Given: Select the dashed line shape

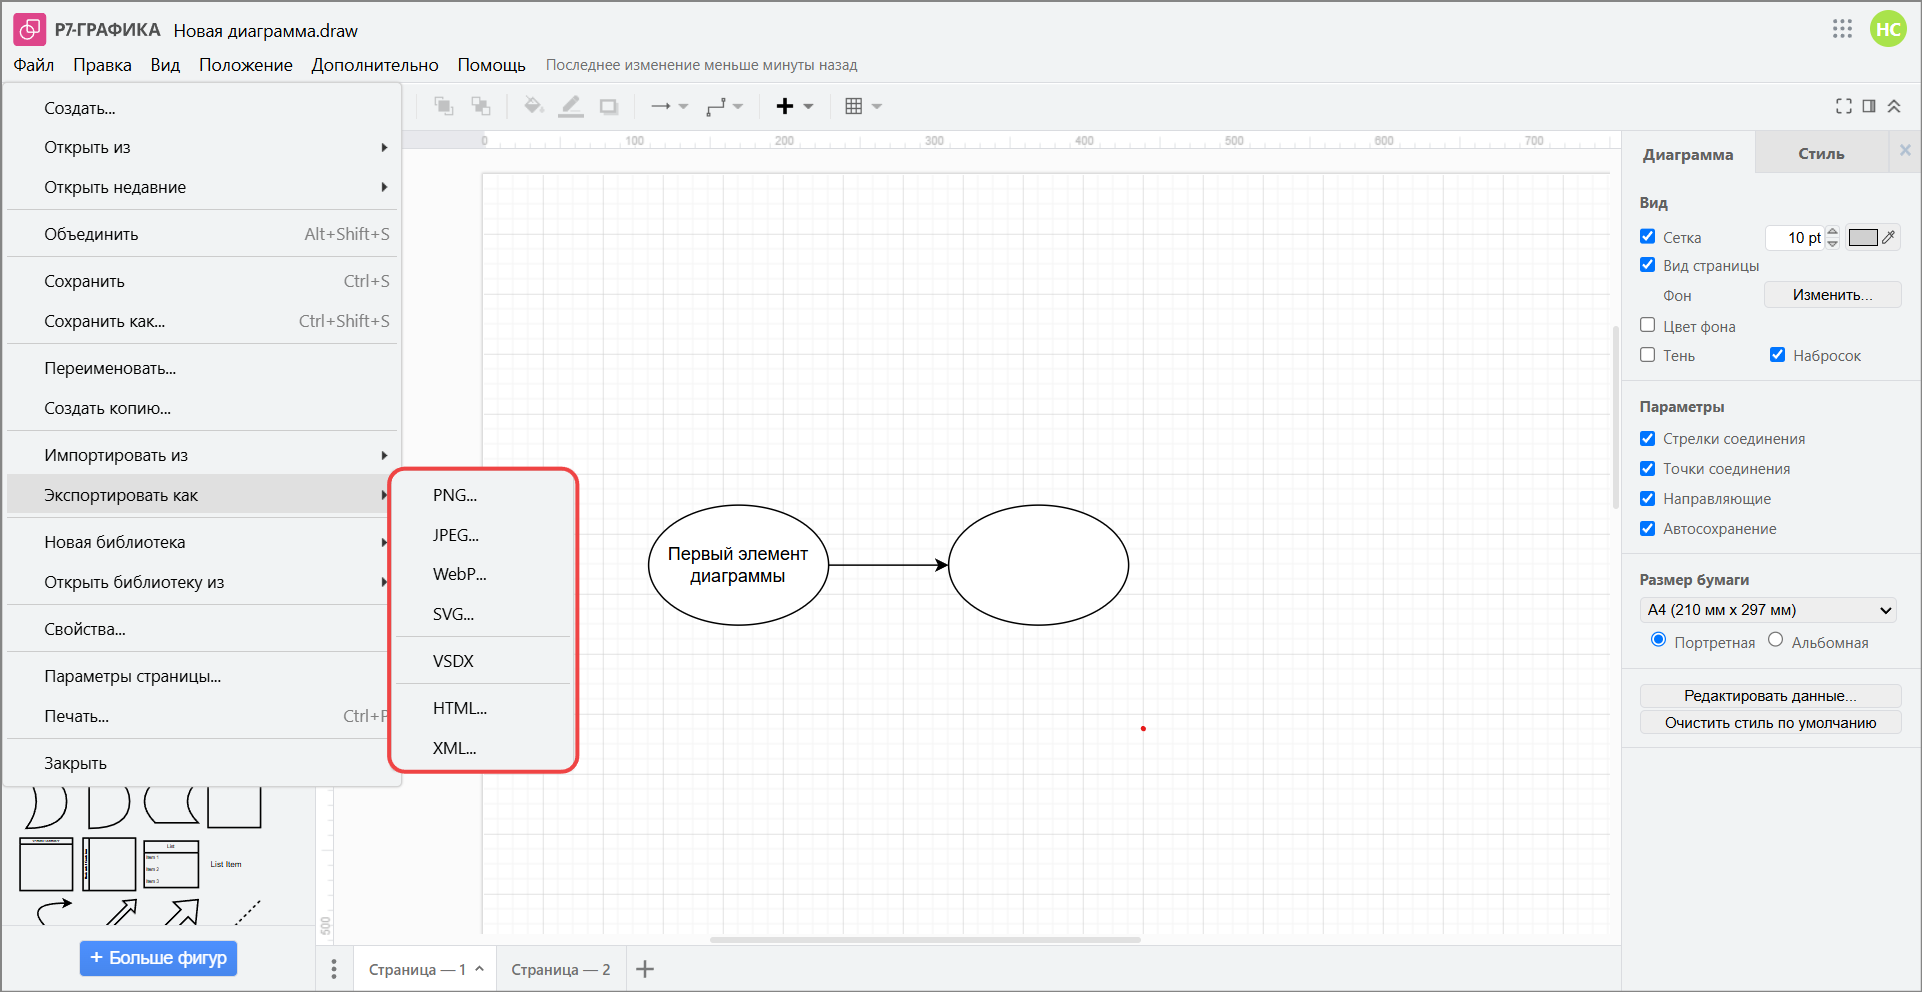Looking at the screenshot, I should tap(247, 911).
